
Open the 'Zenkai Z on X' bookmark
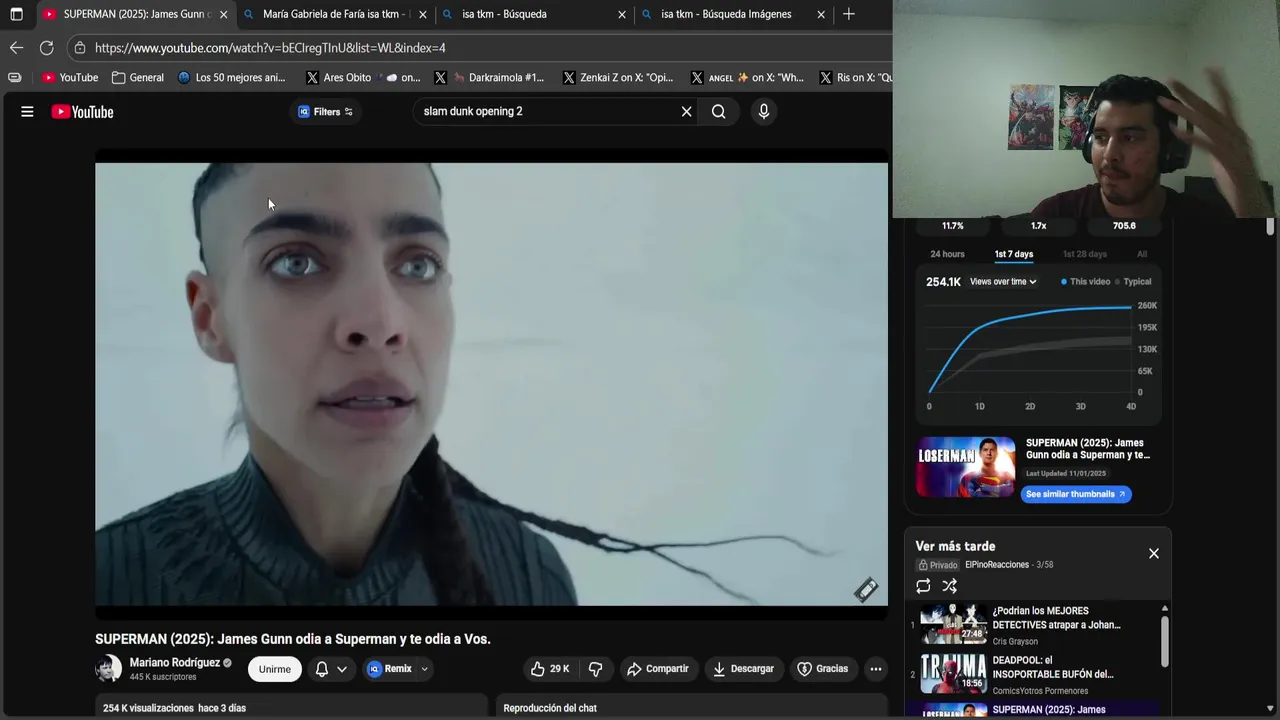pyautogui.click(x=618, y=77)
